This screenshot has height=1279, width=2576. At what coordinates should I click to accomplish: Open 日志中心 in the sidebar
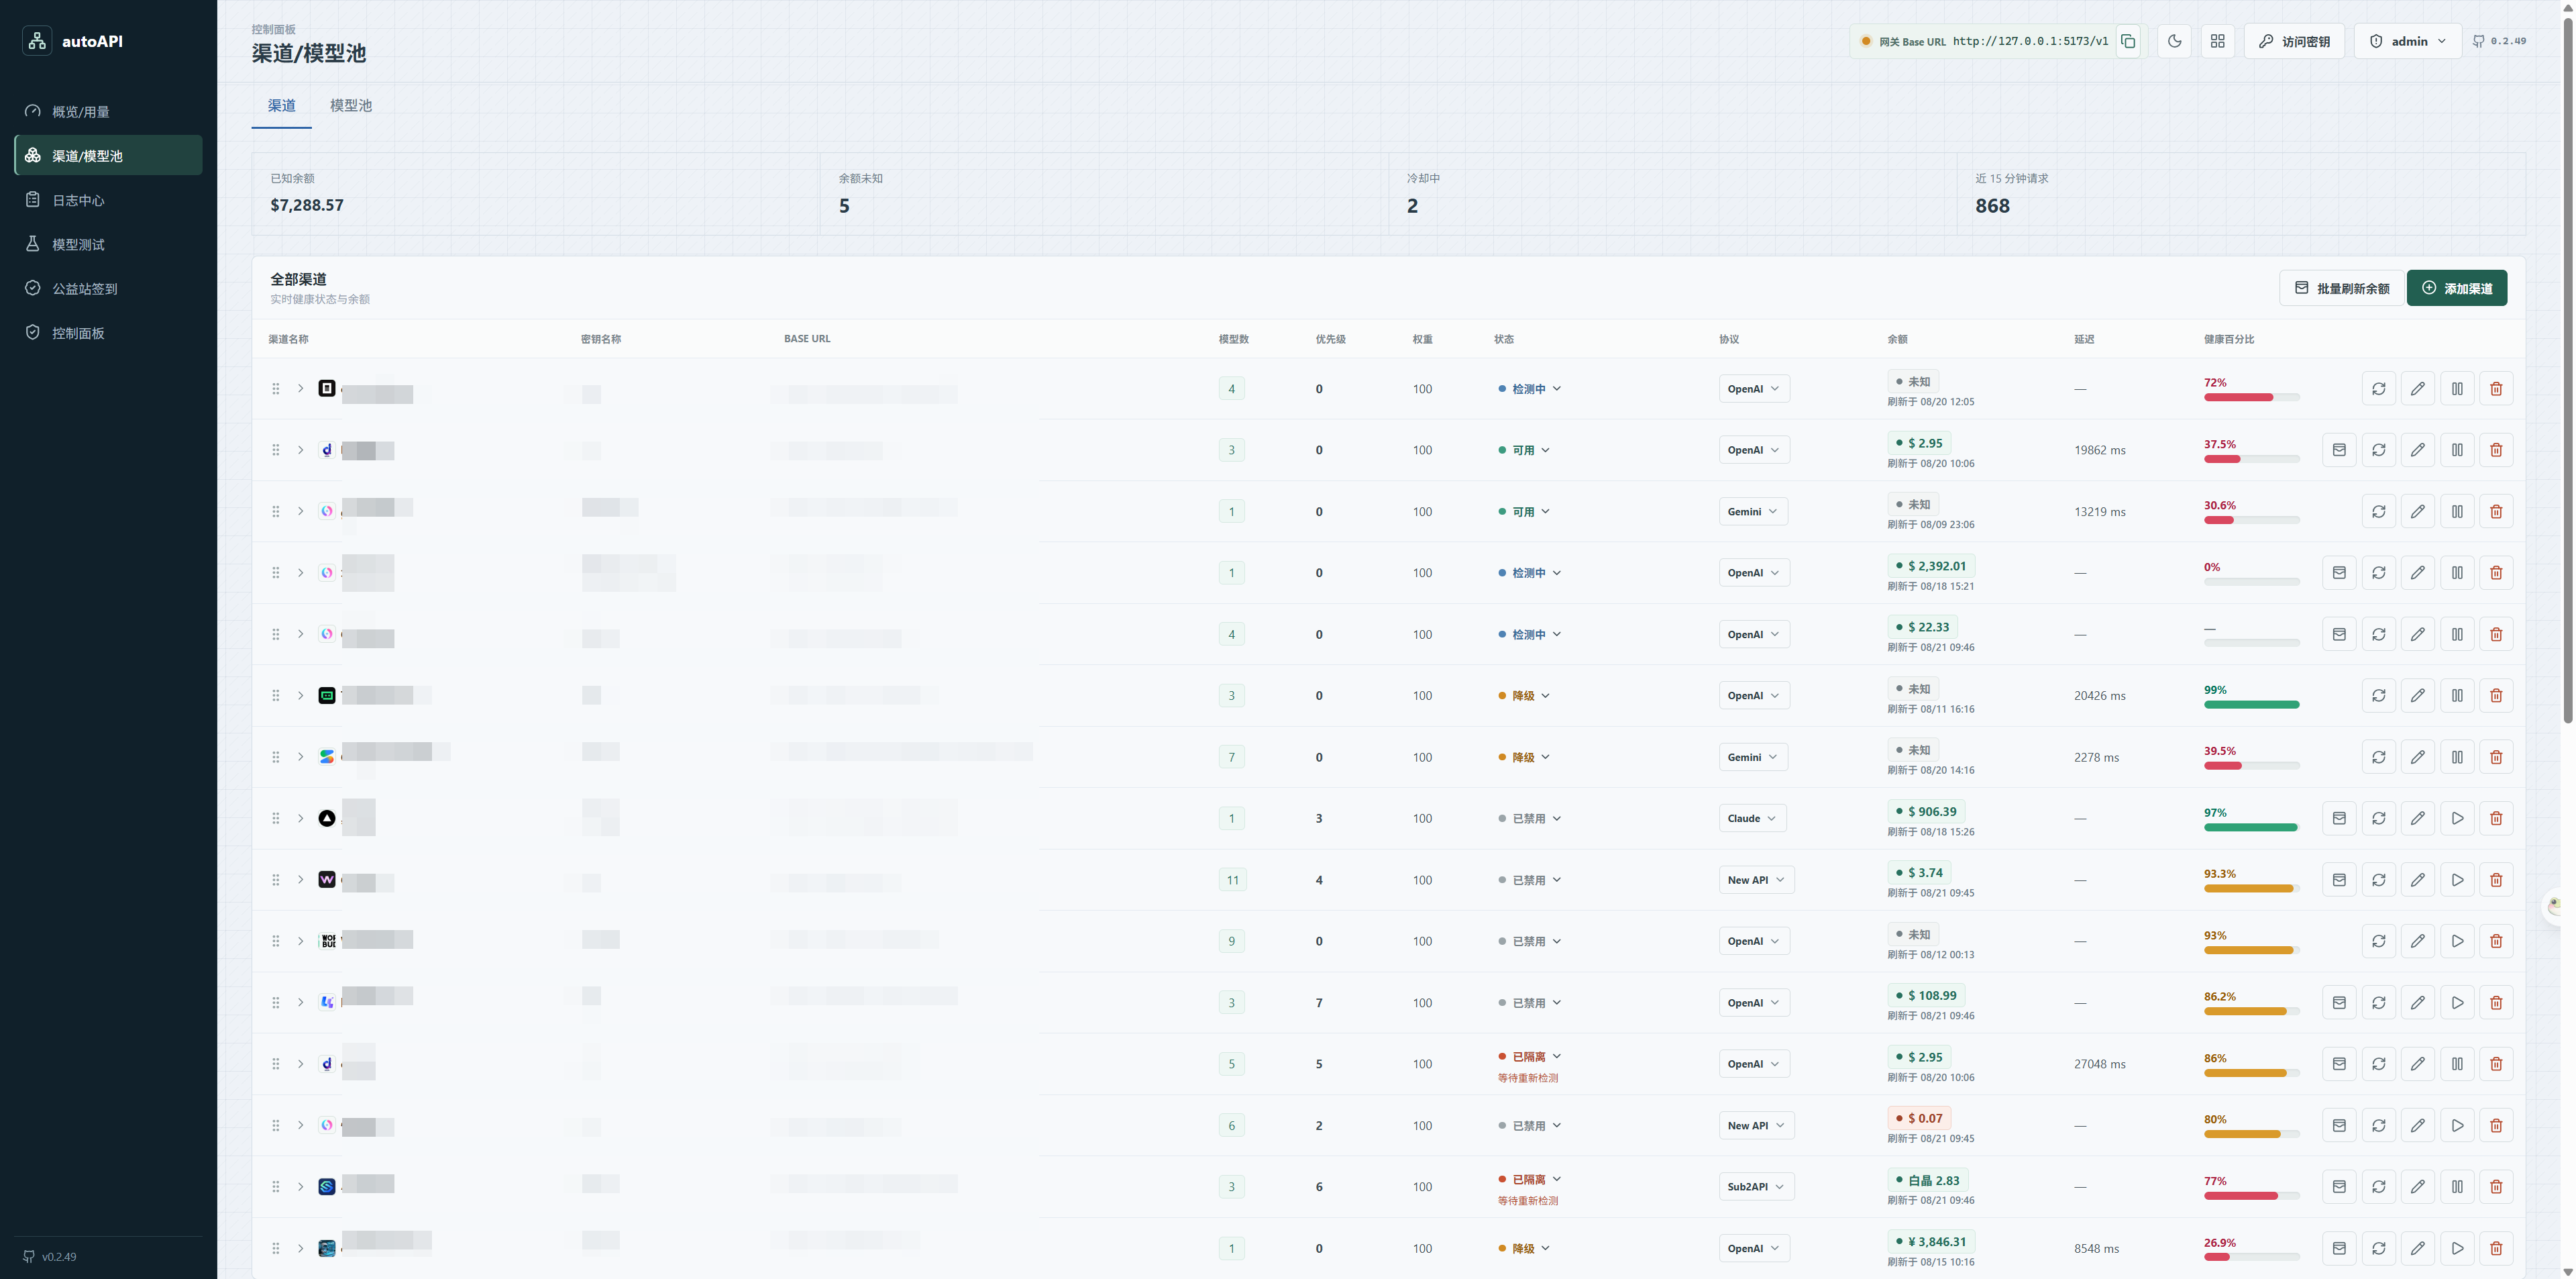tap(108, 200)
